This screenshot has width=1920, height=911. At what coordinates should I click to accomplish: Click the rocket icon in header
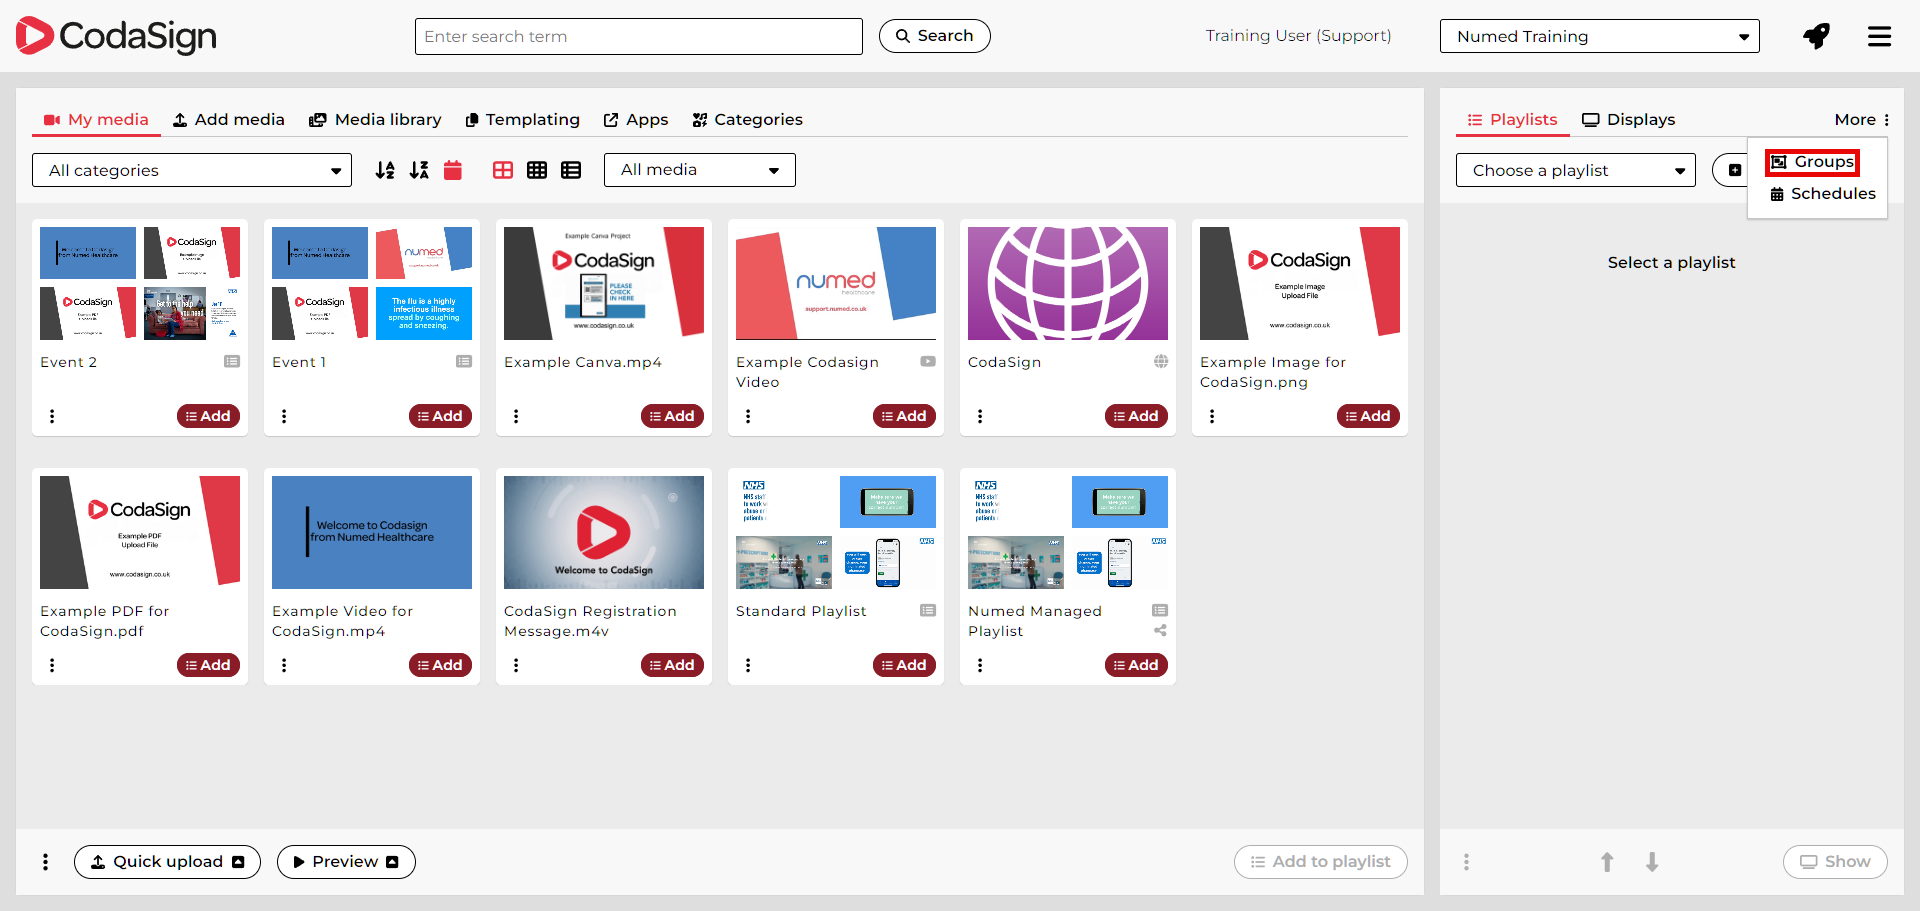pyautogui.click(x=1816, y=36)
